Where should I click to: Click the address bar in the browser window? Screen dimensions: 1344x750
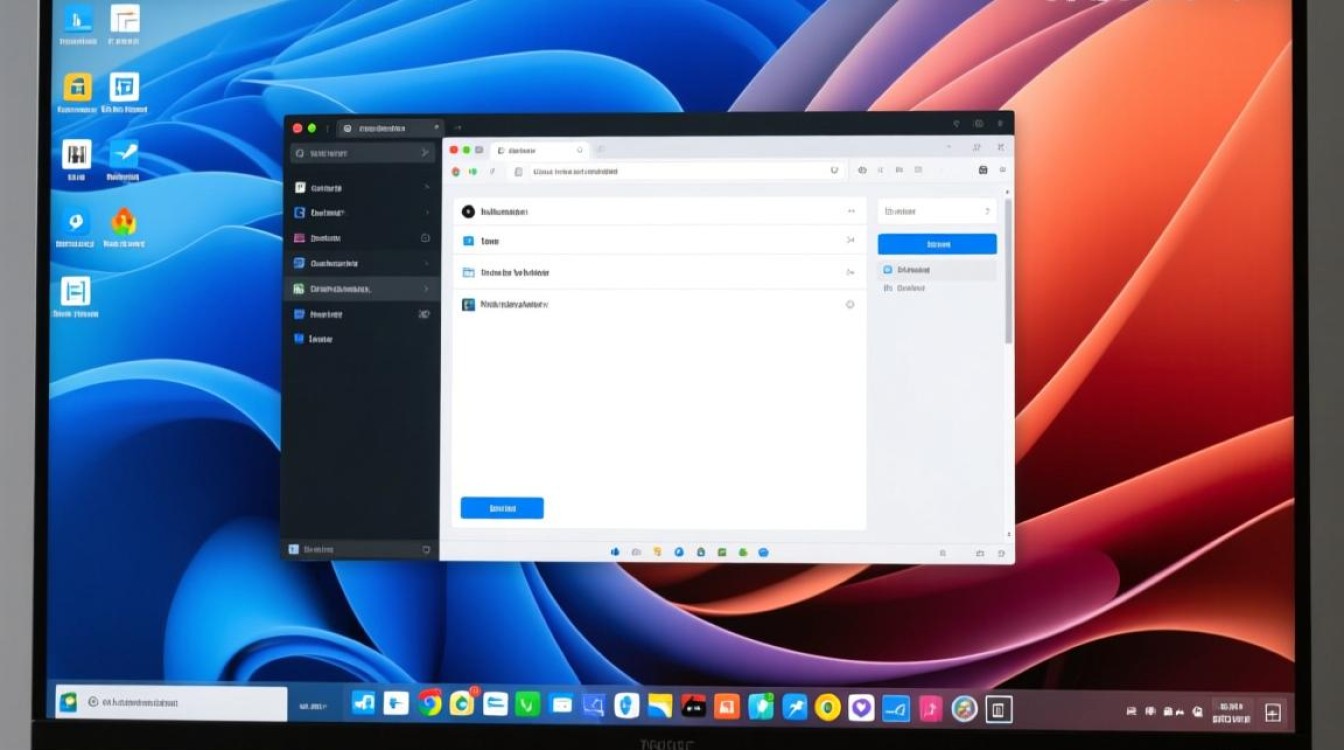pos(685,171)
